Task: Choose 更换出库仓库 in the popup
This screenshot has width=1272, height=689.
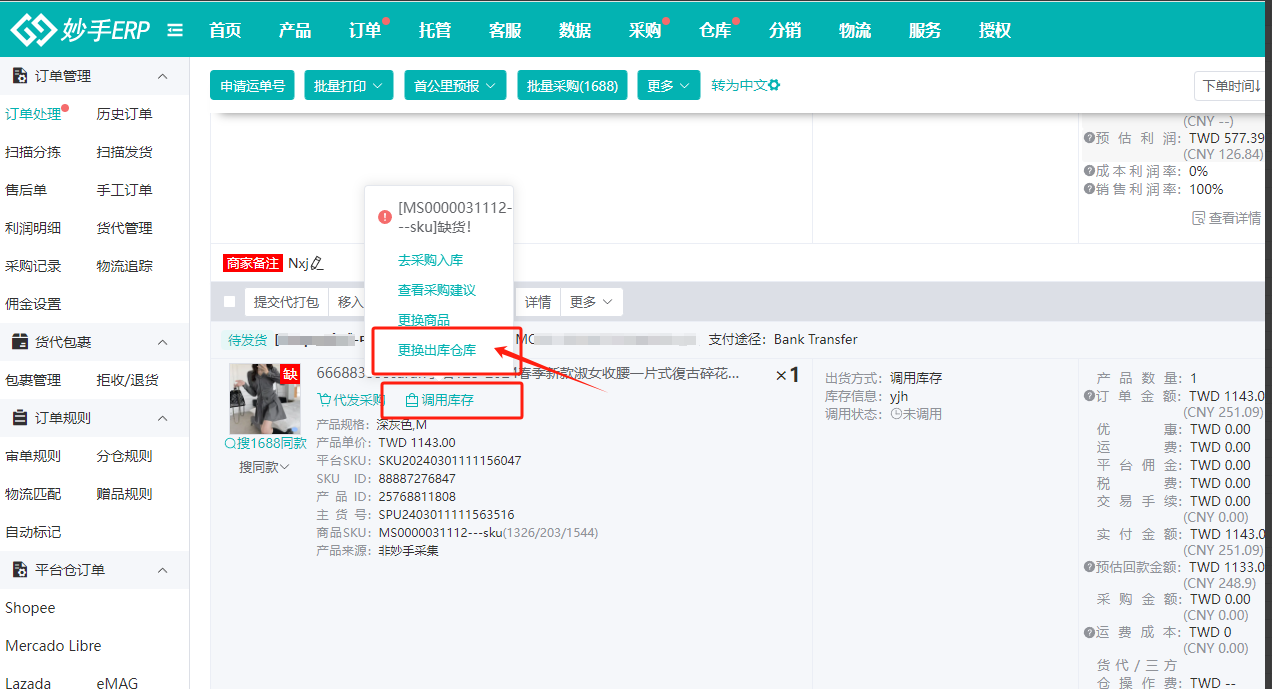Action: click(437, 350)
